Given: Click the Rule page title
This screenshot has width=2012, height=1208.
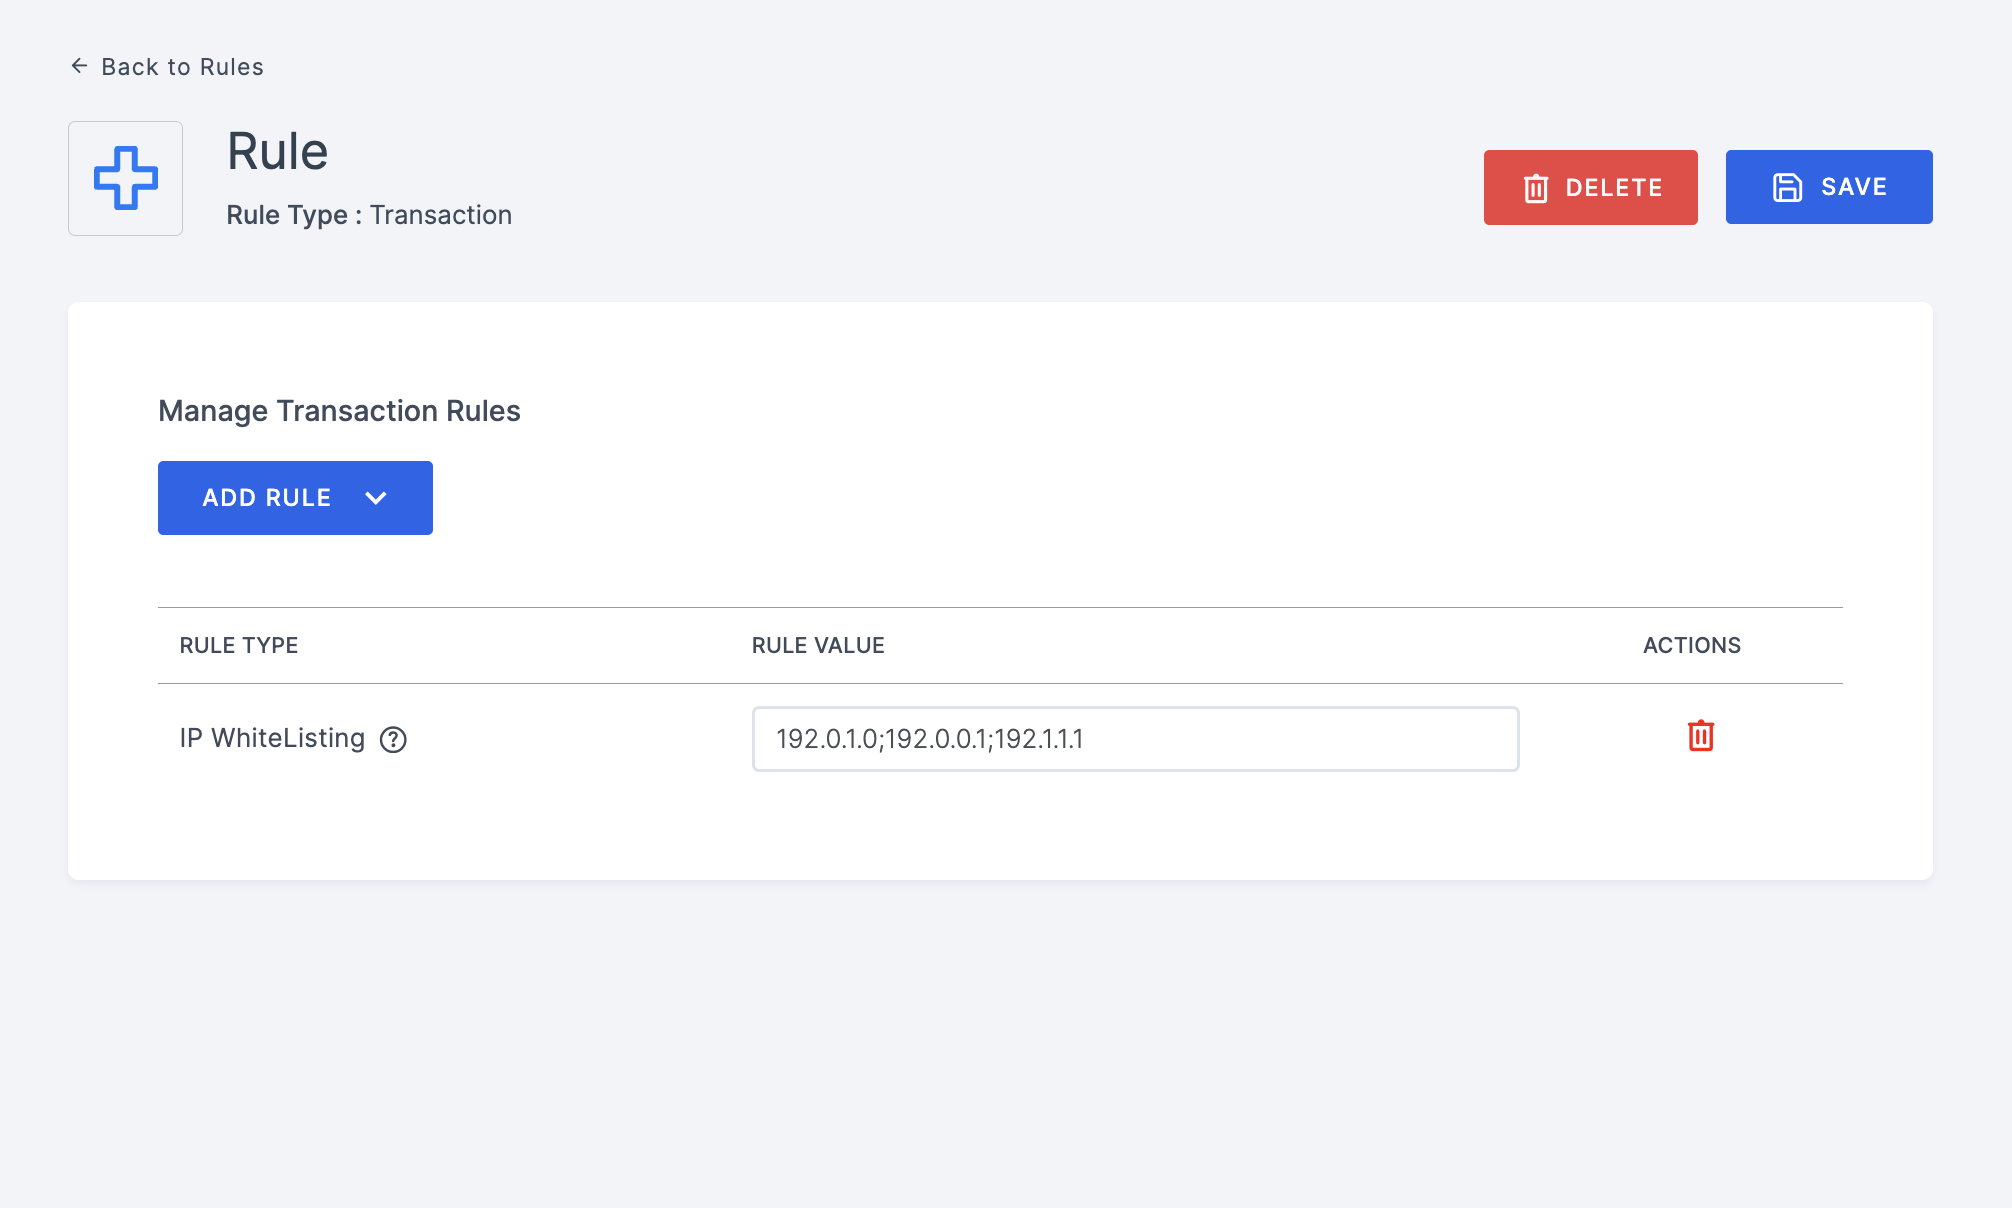Looking at the screenshot, I should [x=277, y=152].
